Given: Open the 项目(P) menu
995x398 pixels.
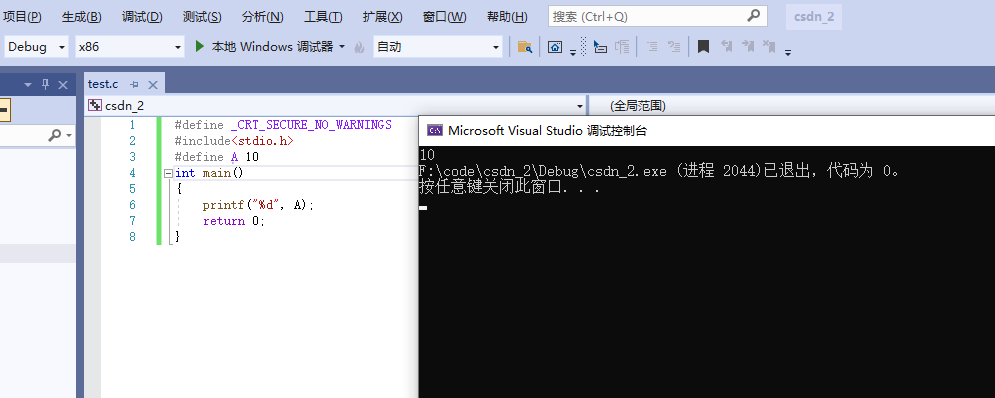Looking at the screenshot, I should (22, 17).
